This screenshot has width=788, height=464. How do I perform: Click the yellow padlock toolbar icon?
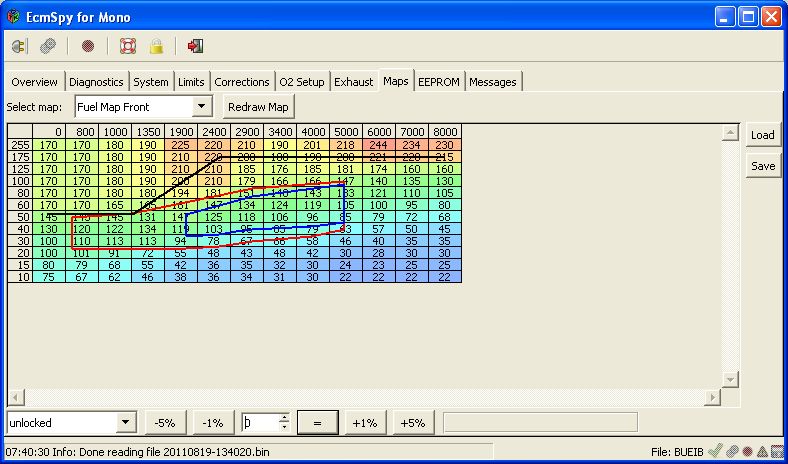click(156, 46)
